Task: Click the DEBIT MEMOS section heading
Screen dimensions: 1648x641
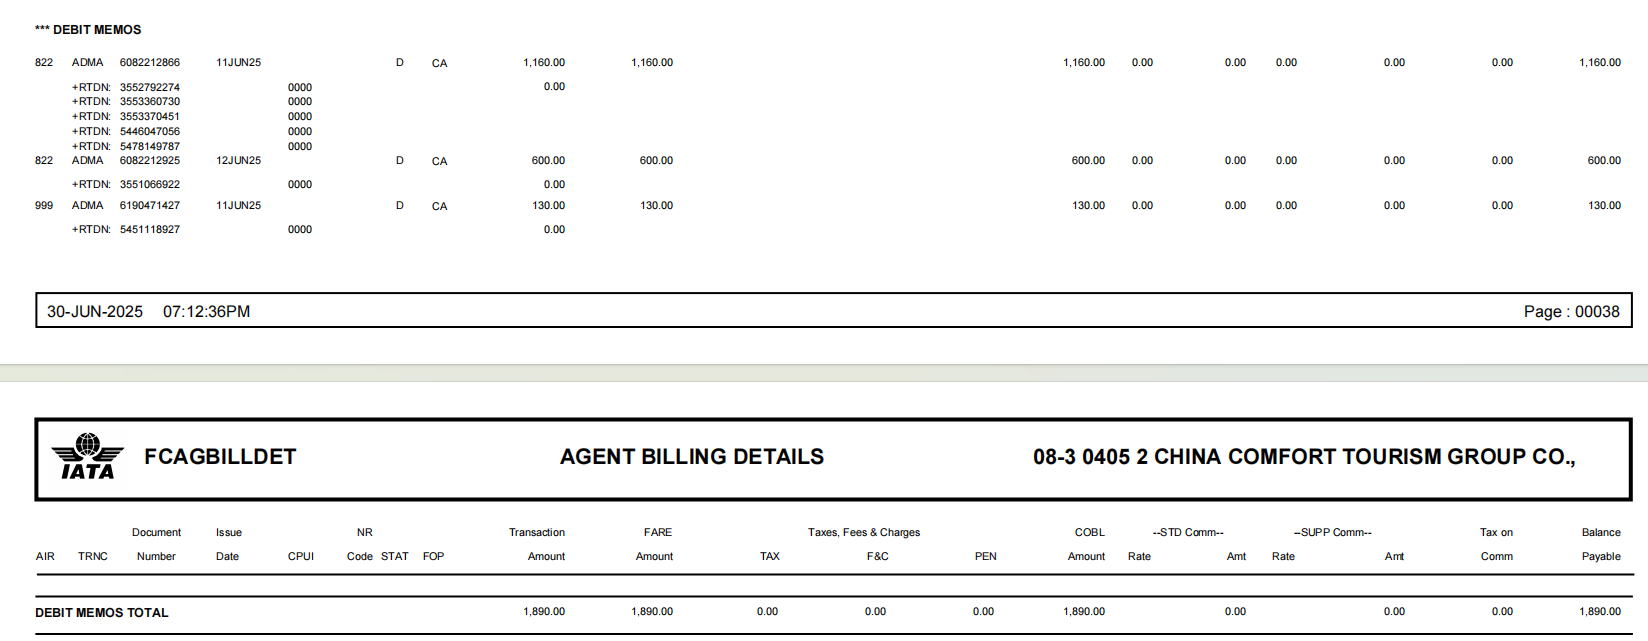Action: 88,30
